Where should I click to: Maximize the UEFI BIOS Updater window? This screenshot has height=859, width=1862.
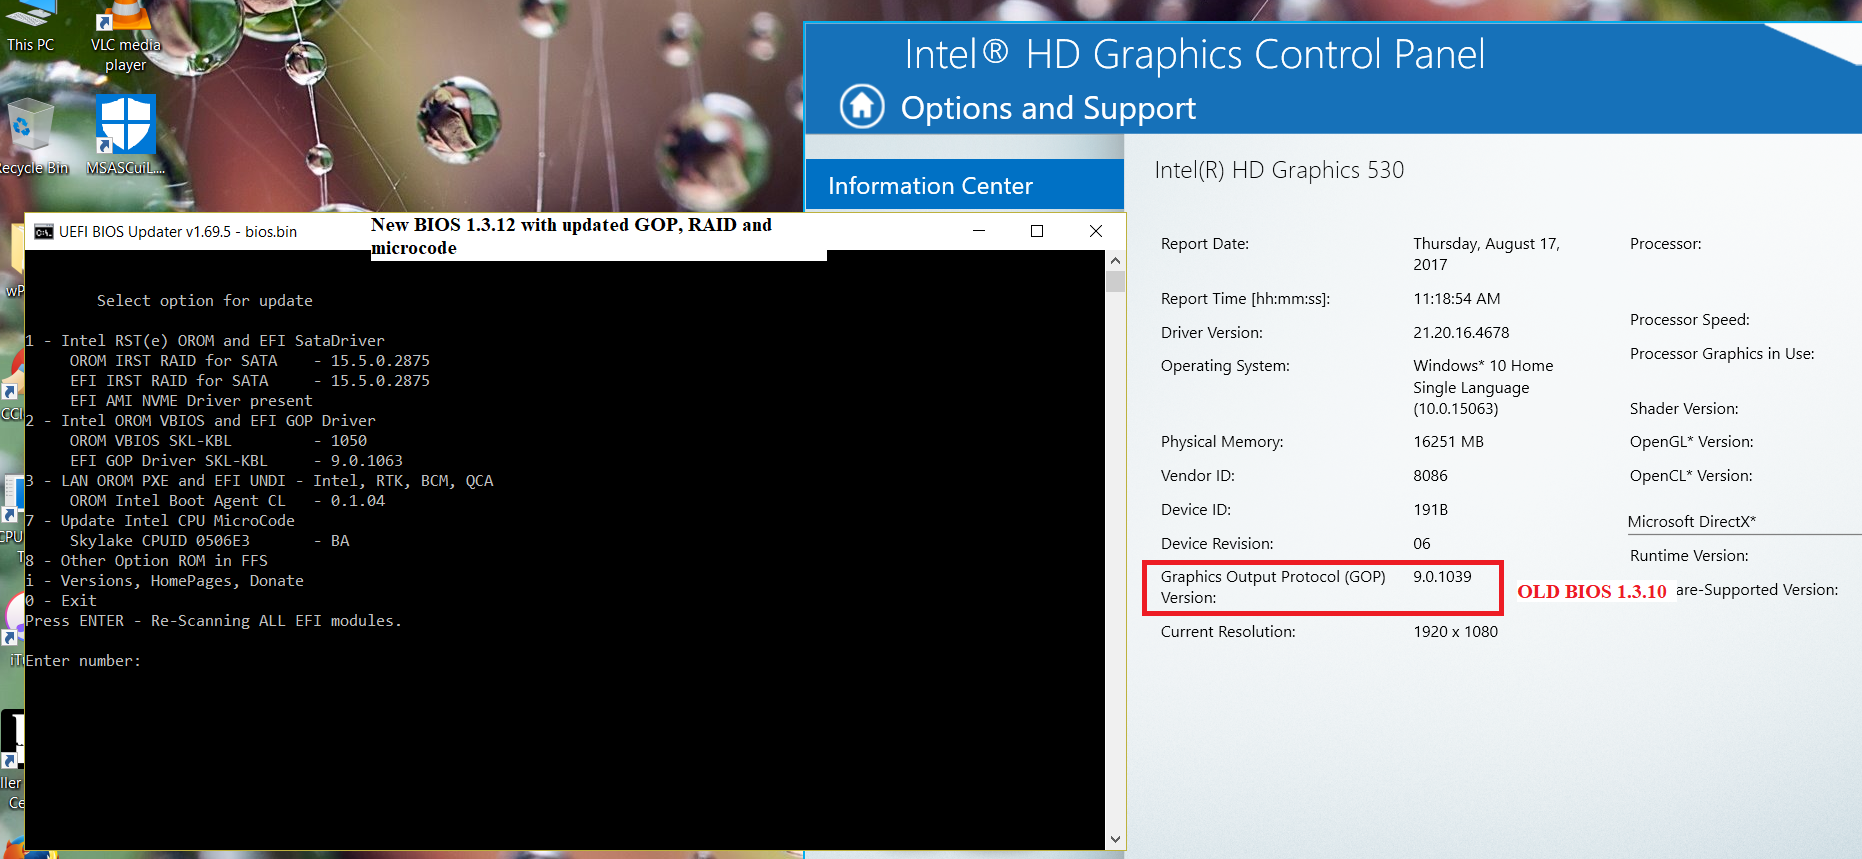pyautogui.click(x=1037, y=231)
